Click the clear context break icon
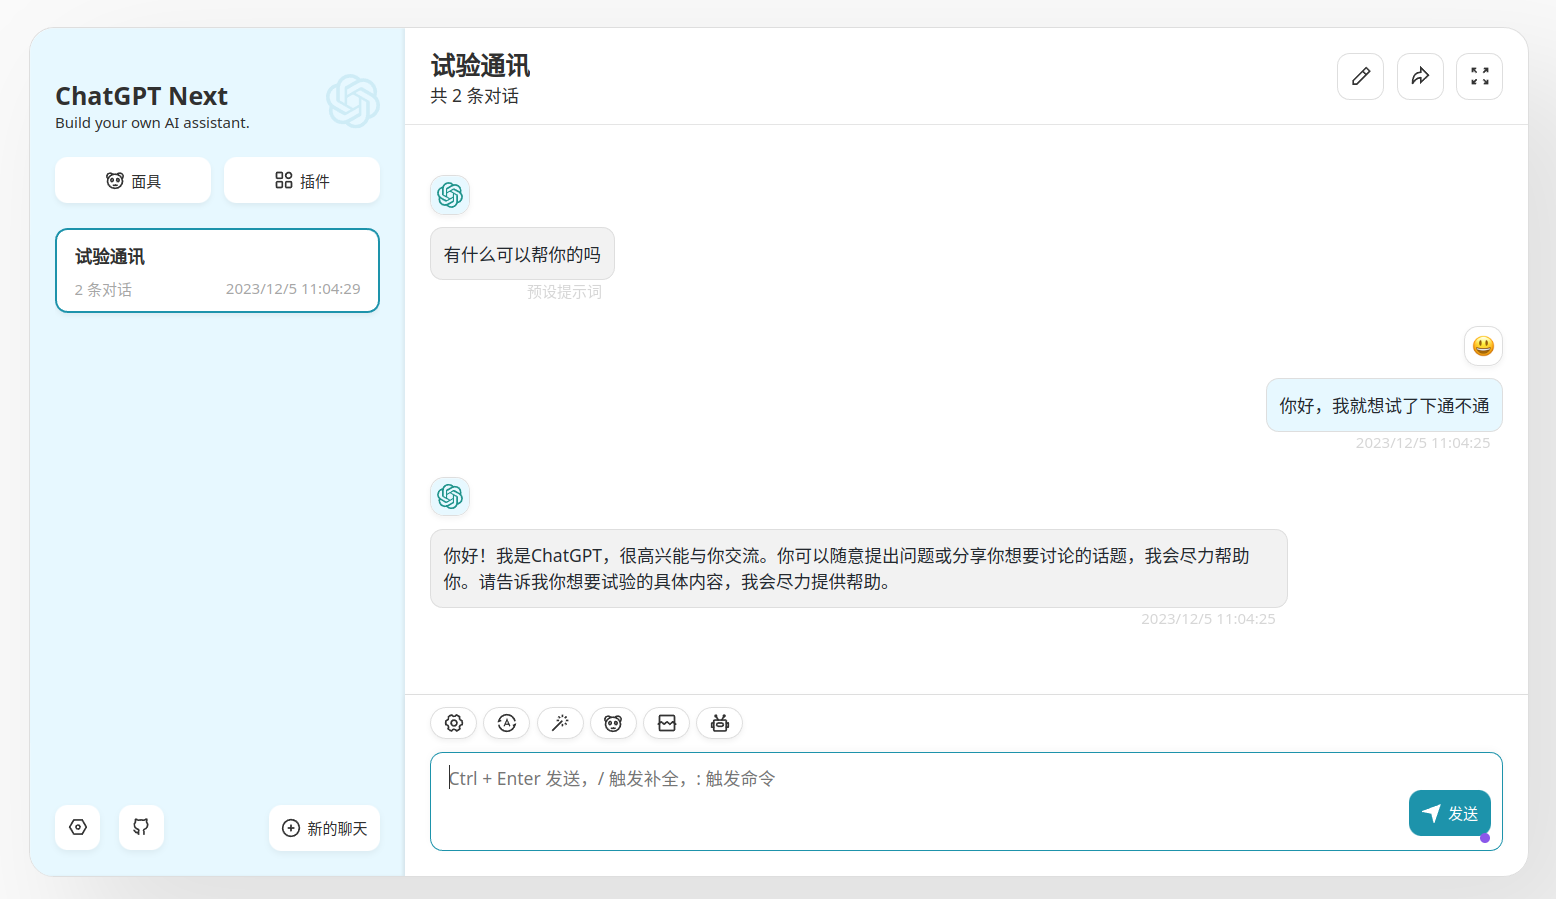The width and height of the screenshot is (1556, 899). tap(667, 723)
